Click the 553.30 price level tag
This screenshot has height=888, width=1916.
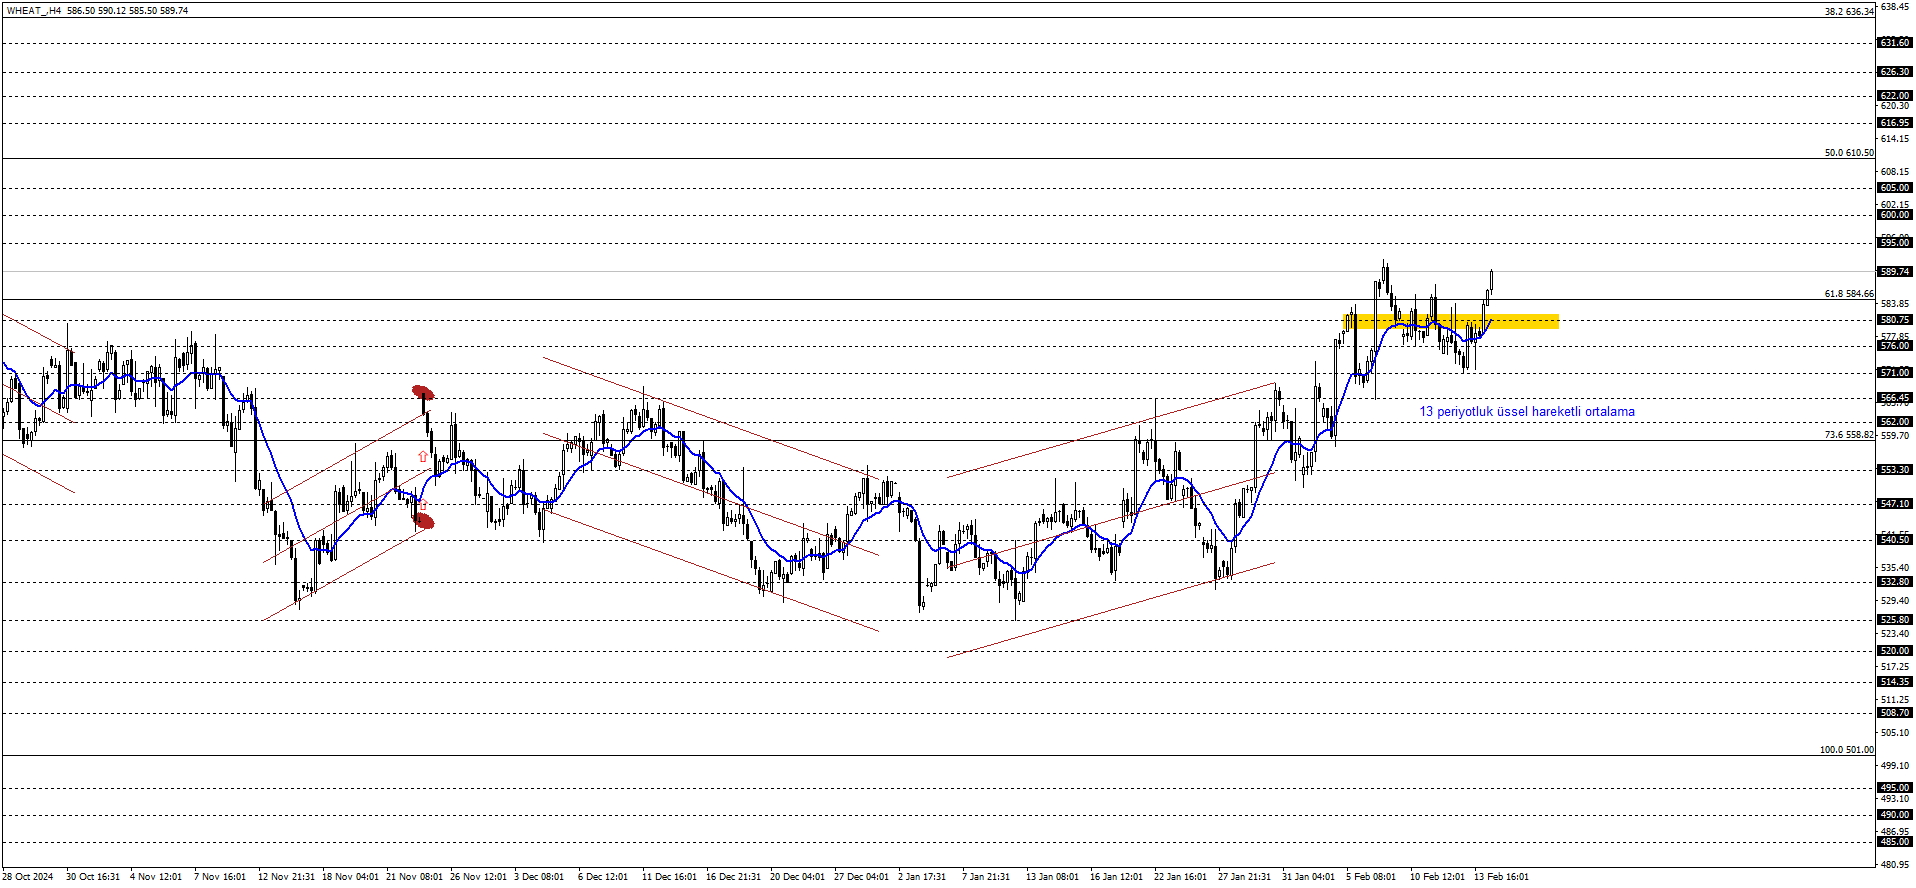(1895, 470)
